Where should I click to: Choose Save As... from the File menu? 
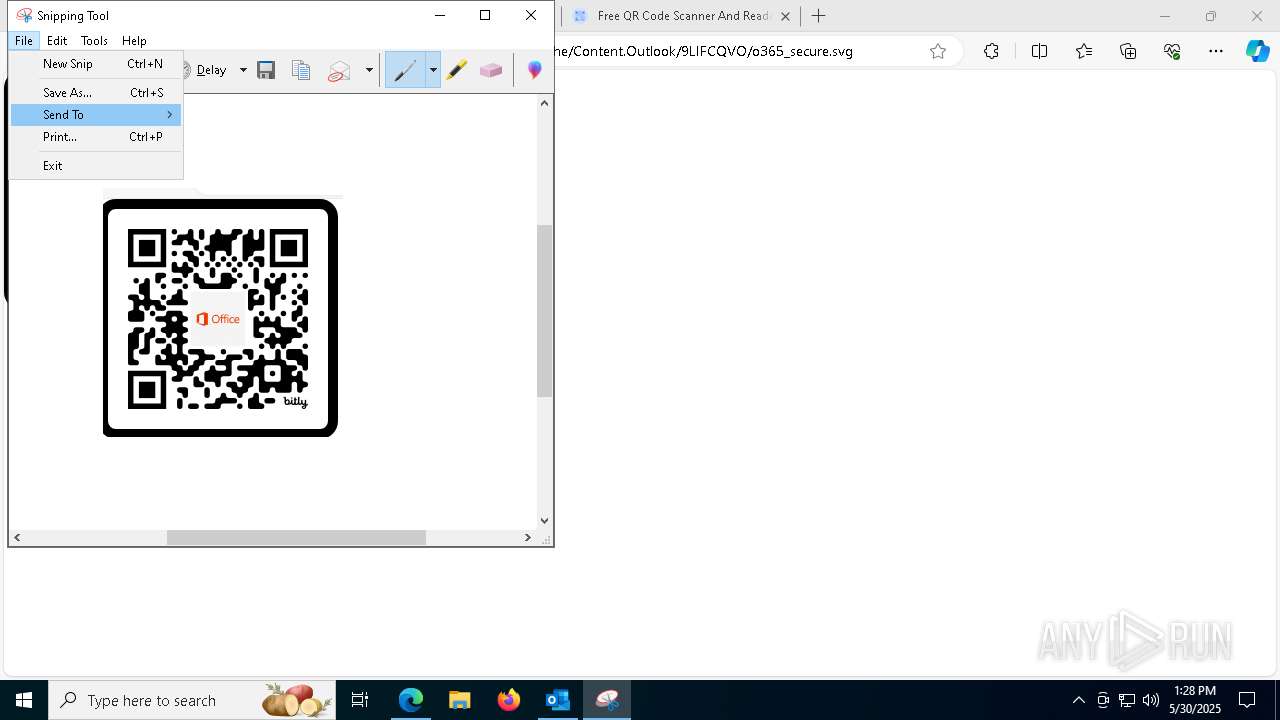click(96, 93)
